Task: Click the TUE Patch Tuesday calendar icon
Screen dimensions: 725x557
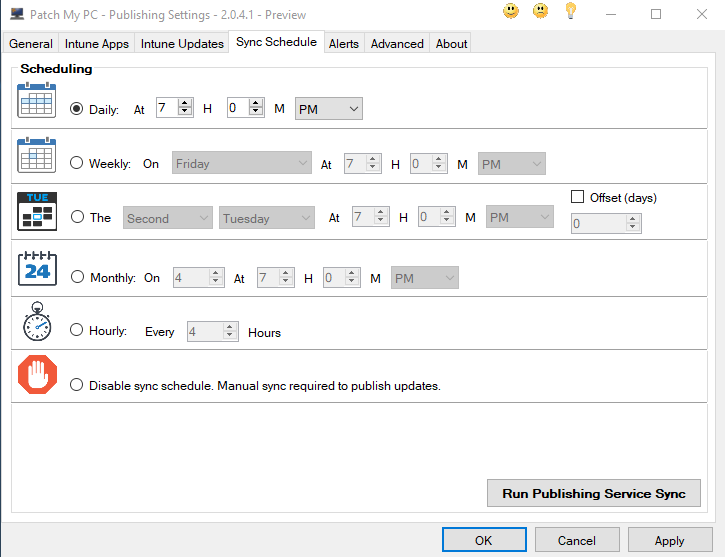Action: [x=37, y=211]
